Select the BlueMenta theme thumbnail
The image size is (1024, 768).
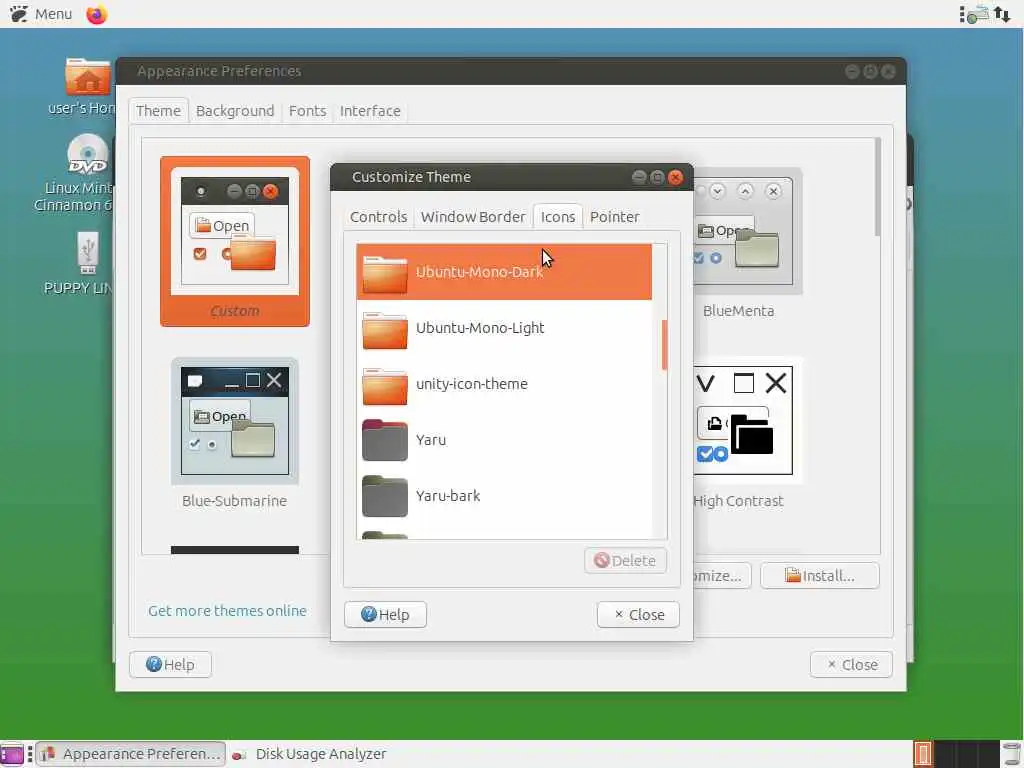pyautogui.click(x=747, y=232)
